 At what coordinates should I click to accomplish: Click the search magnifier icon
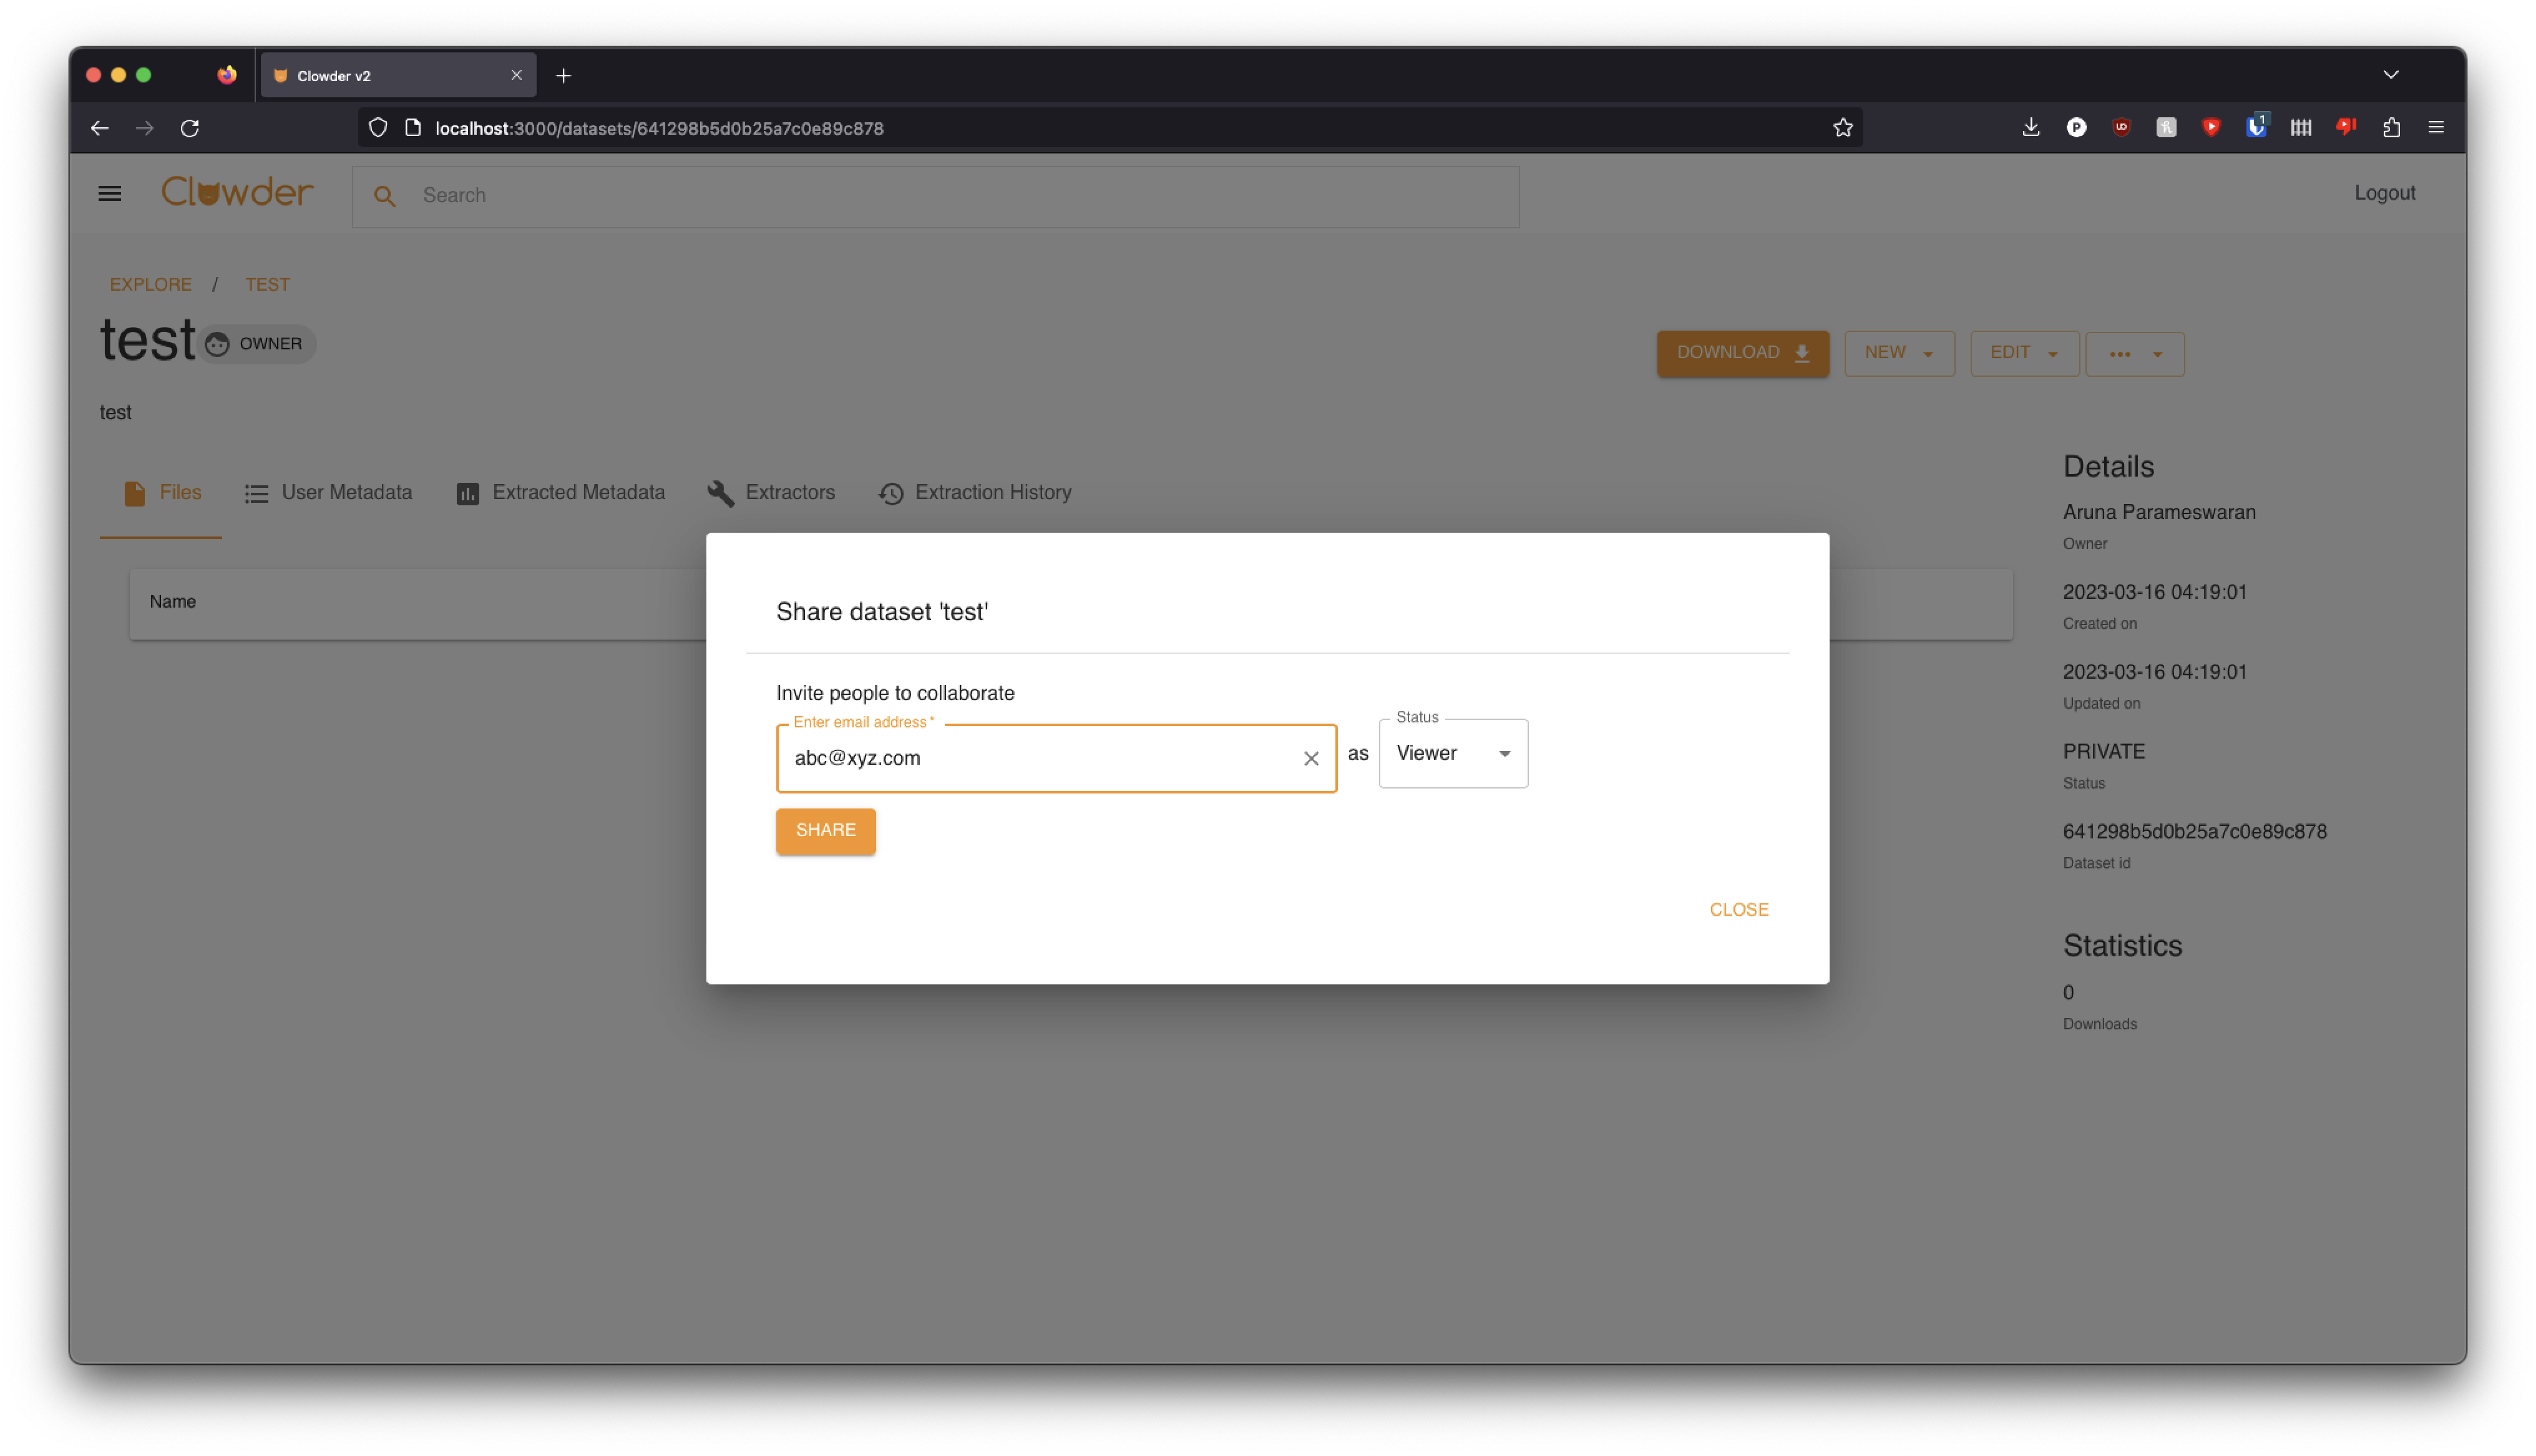pyautogui.click(x=385, y=196)
